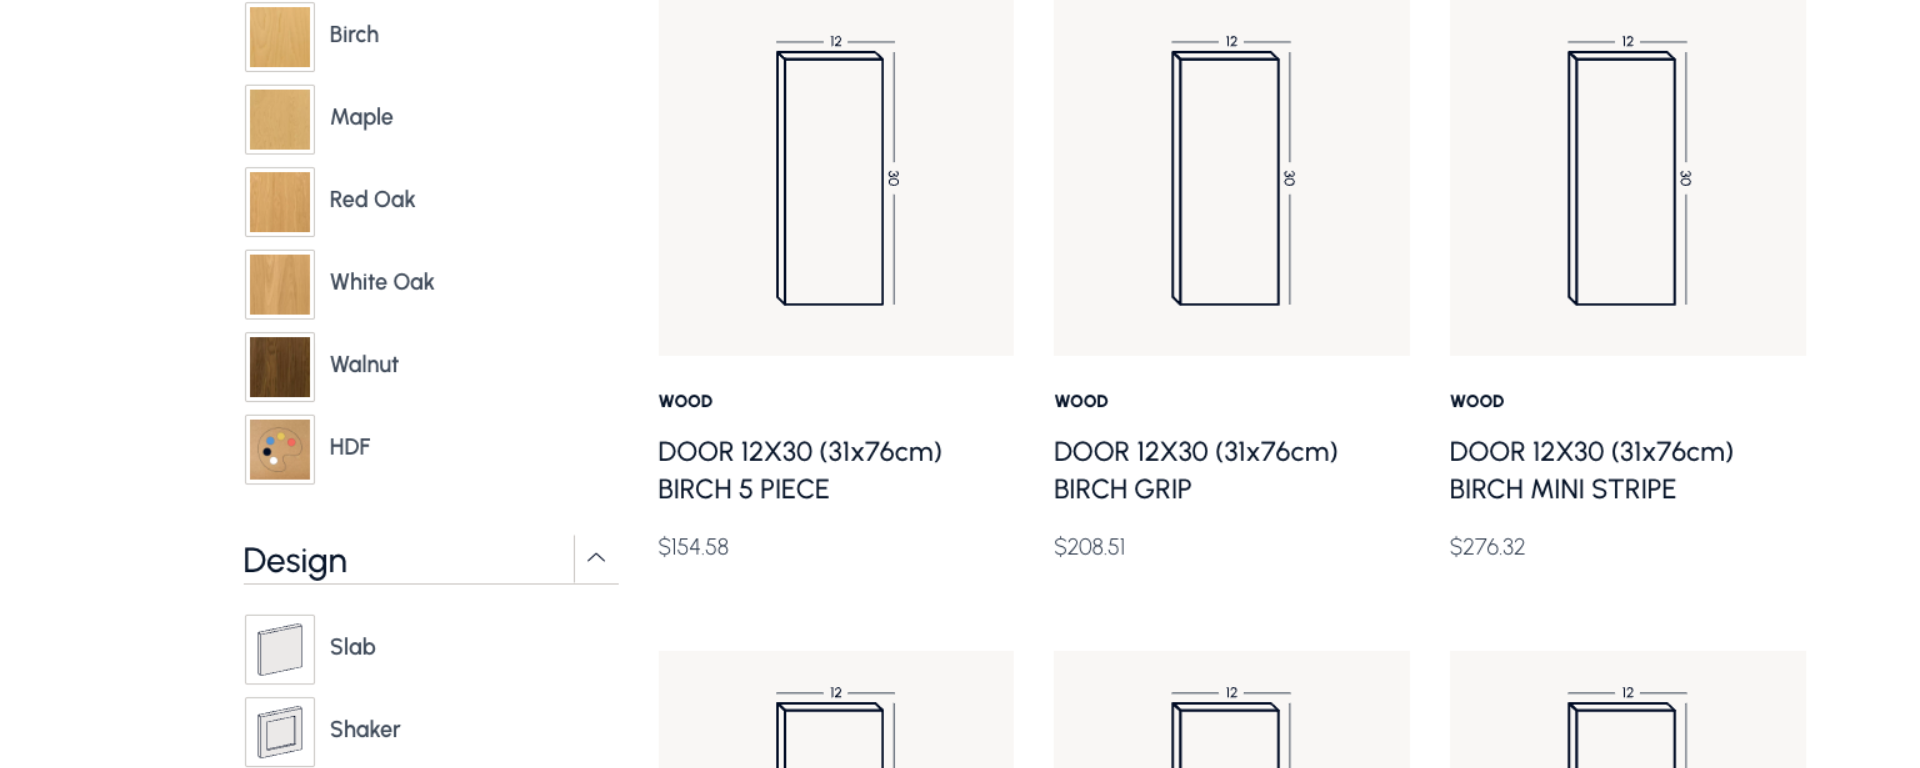Select the HDF paint palette icon

[x=280, y=449]
